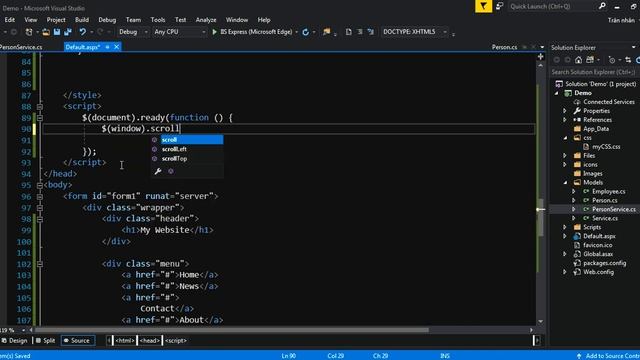Click the Undo arrow icon
The width and height of the screenshot is (640, 360).
pos(82,32)
